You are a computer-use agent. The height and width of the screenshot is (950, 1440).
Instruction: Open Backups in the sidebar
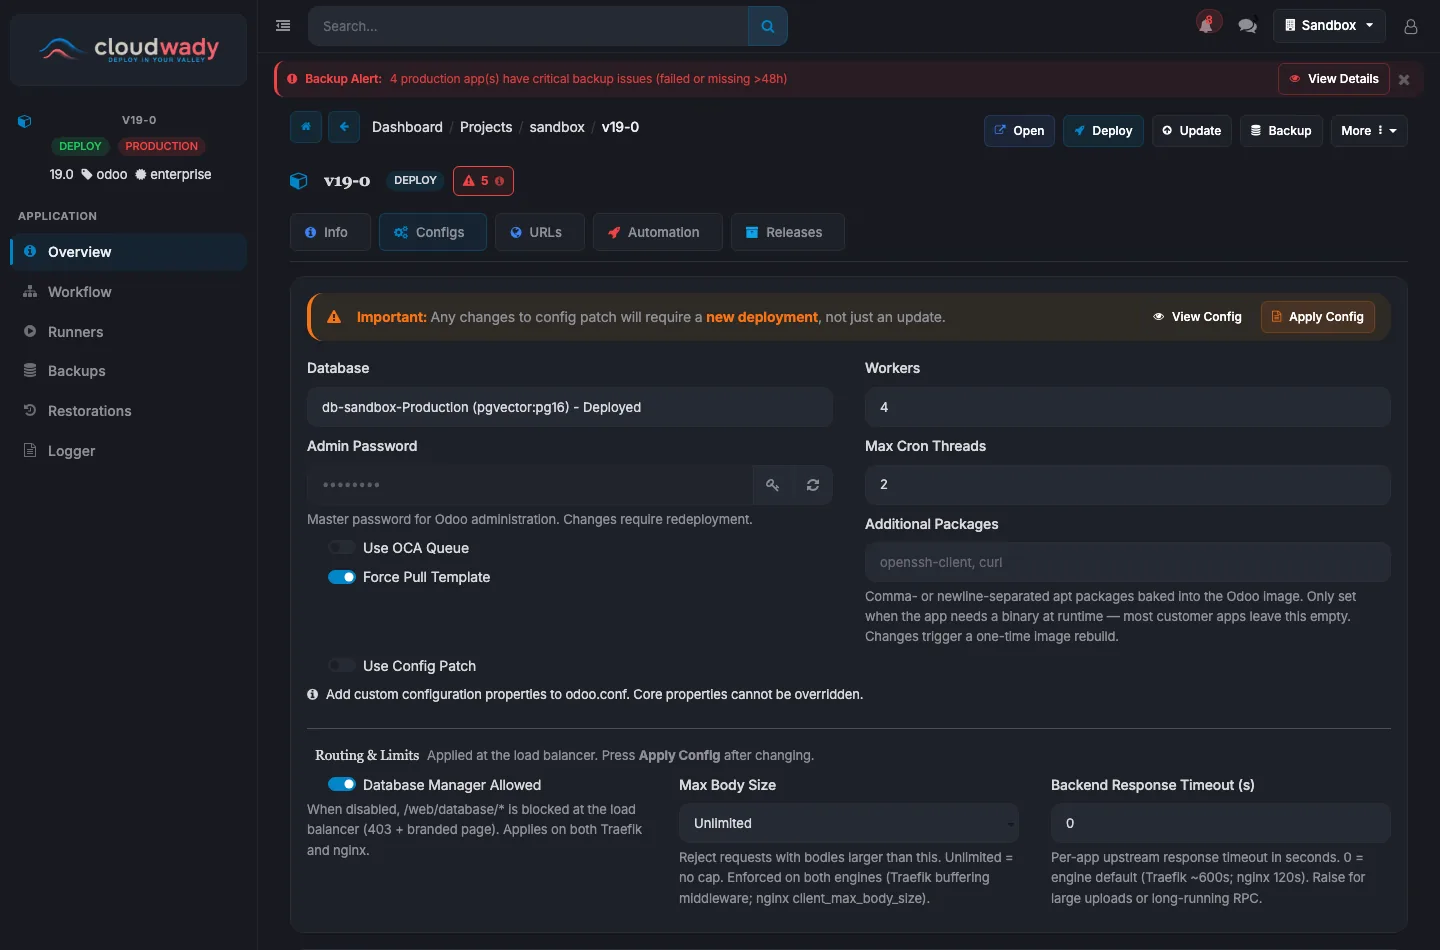pos(128,371)
